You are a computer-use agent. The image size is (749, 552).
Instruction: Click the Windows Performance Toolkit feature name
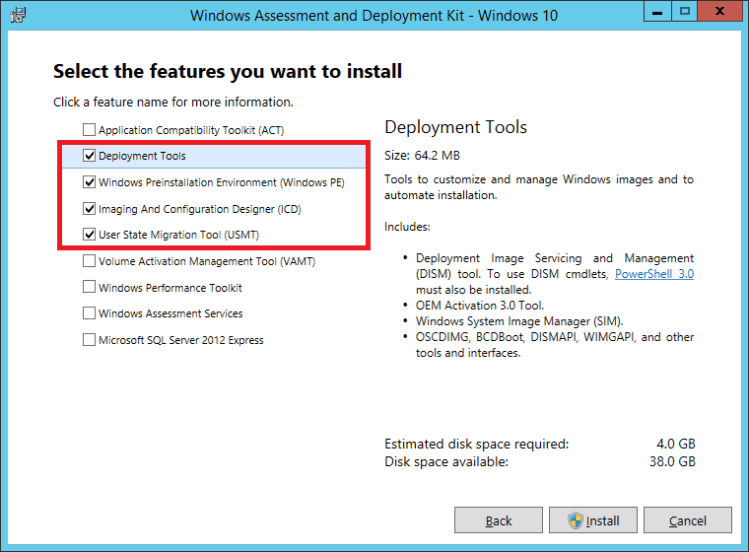click(170, 288)
